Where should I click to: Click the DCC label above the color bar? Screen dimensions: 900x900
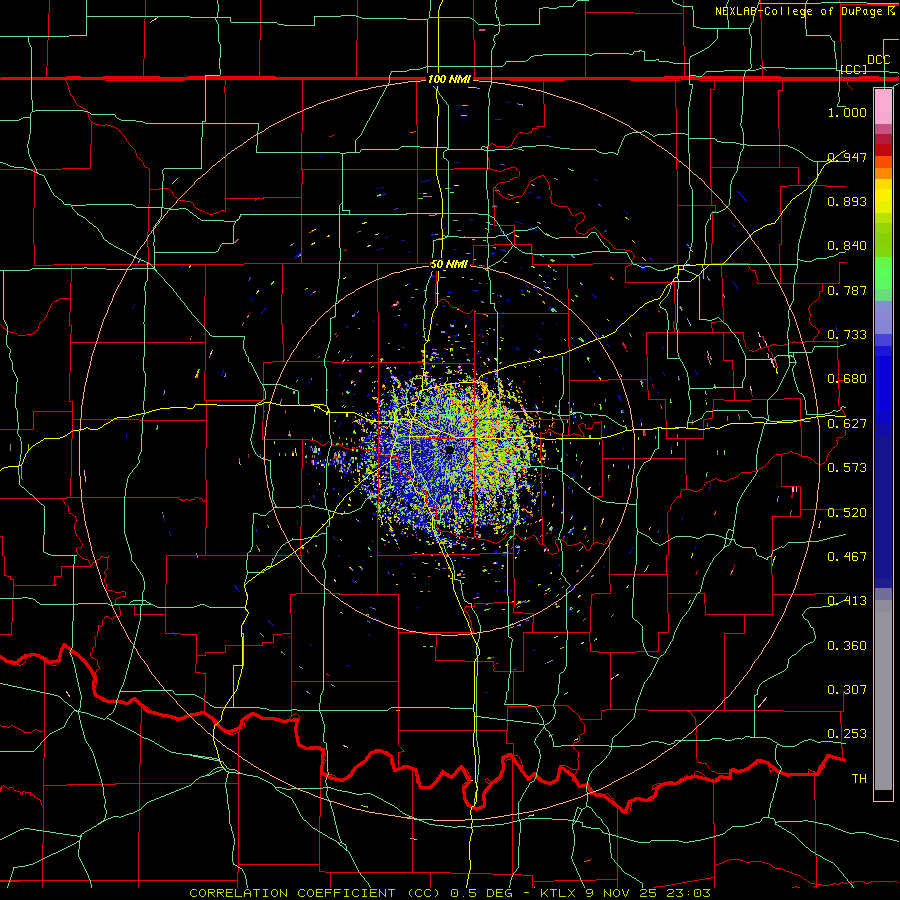[x=878, y=60]
